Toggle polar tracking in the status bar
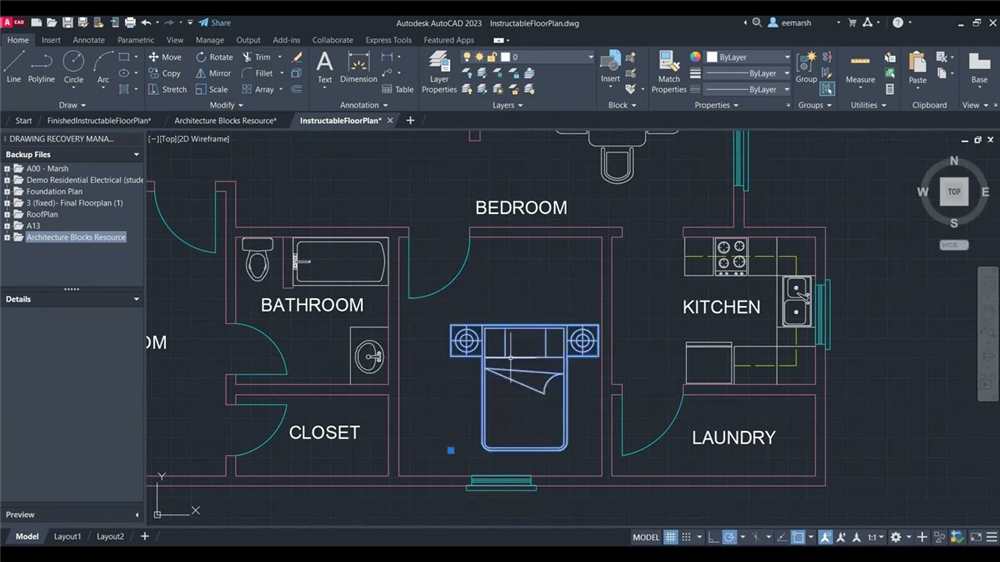The image size is (1000, 562). [730, 537]
